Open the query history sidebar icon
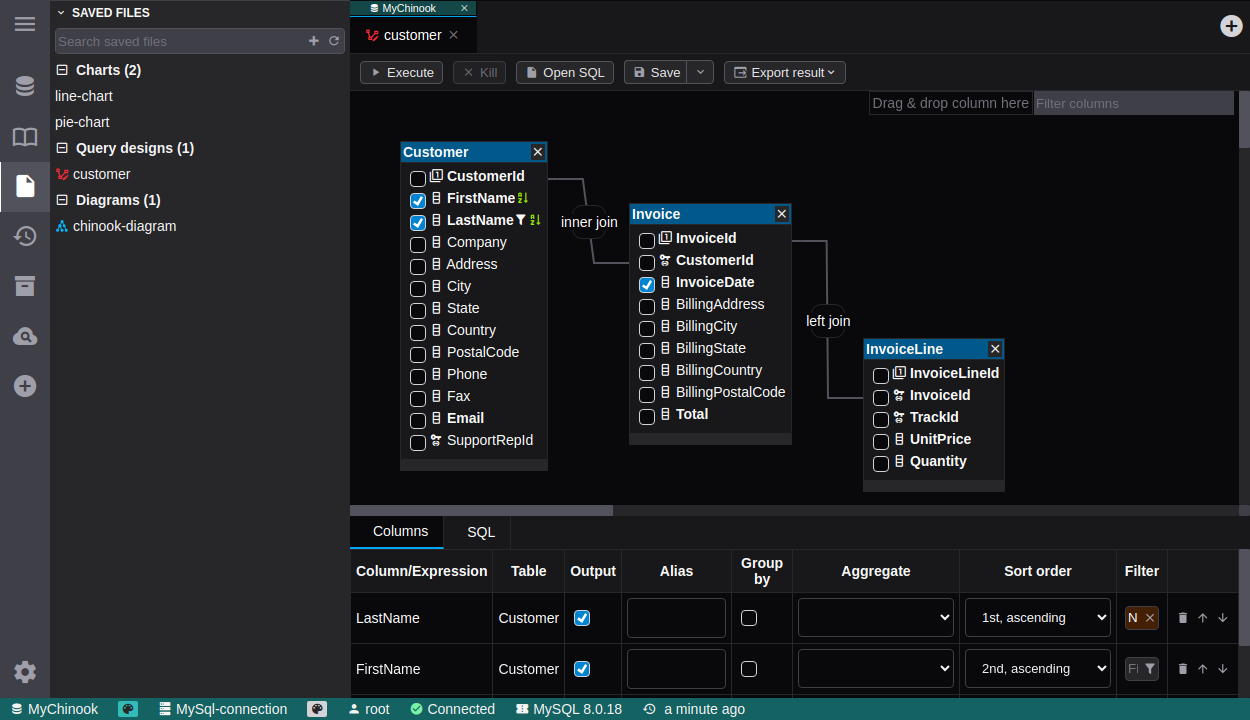 click(x=25, y=236)
